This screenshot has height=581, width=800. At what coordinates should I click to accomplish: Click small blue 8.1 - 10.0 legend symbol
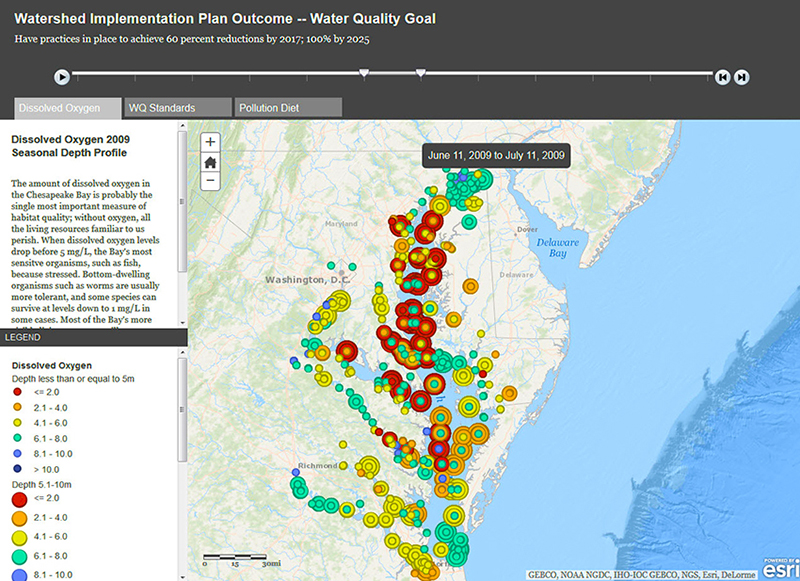[x=17, y=453]
